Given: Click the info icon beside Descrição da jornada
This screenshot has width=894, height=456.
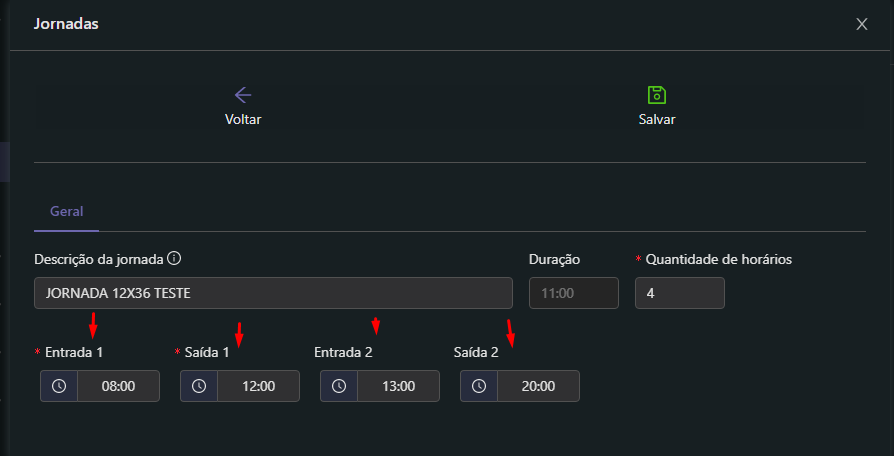Looking at the screenshot, I should pyautogui.click(x=174, y=258).
